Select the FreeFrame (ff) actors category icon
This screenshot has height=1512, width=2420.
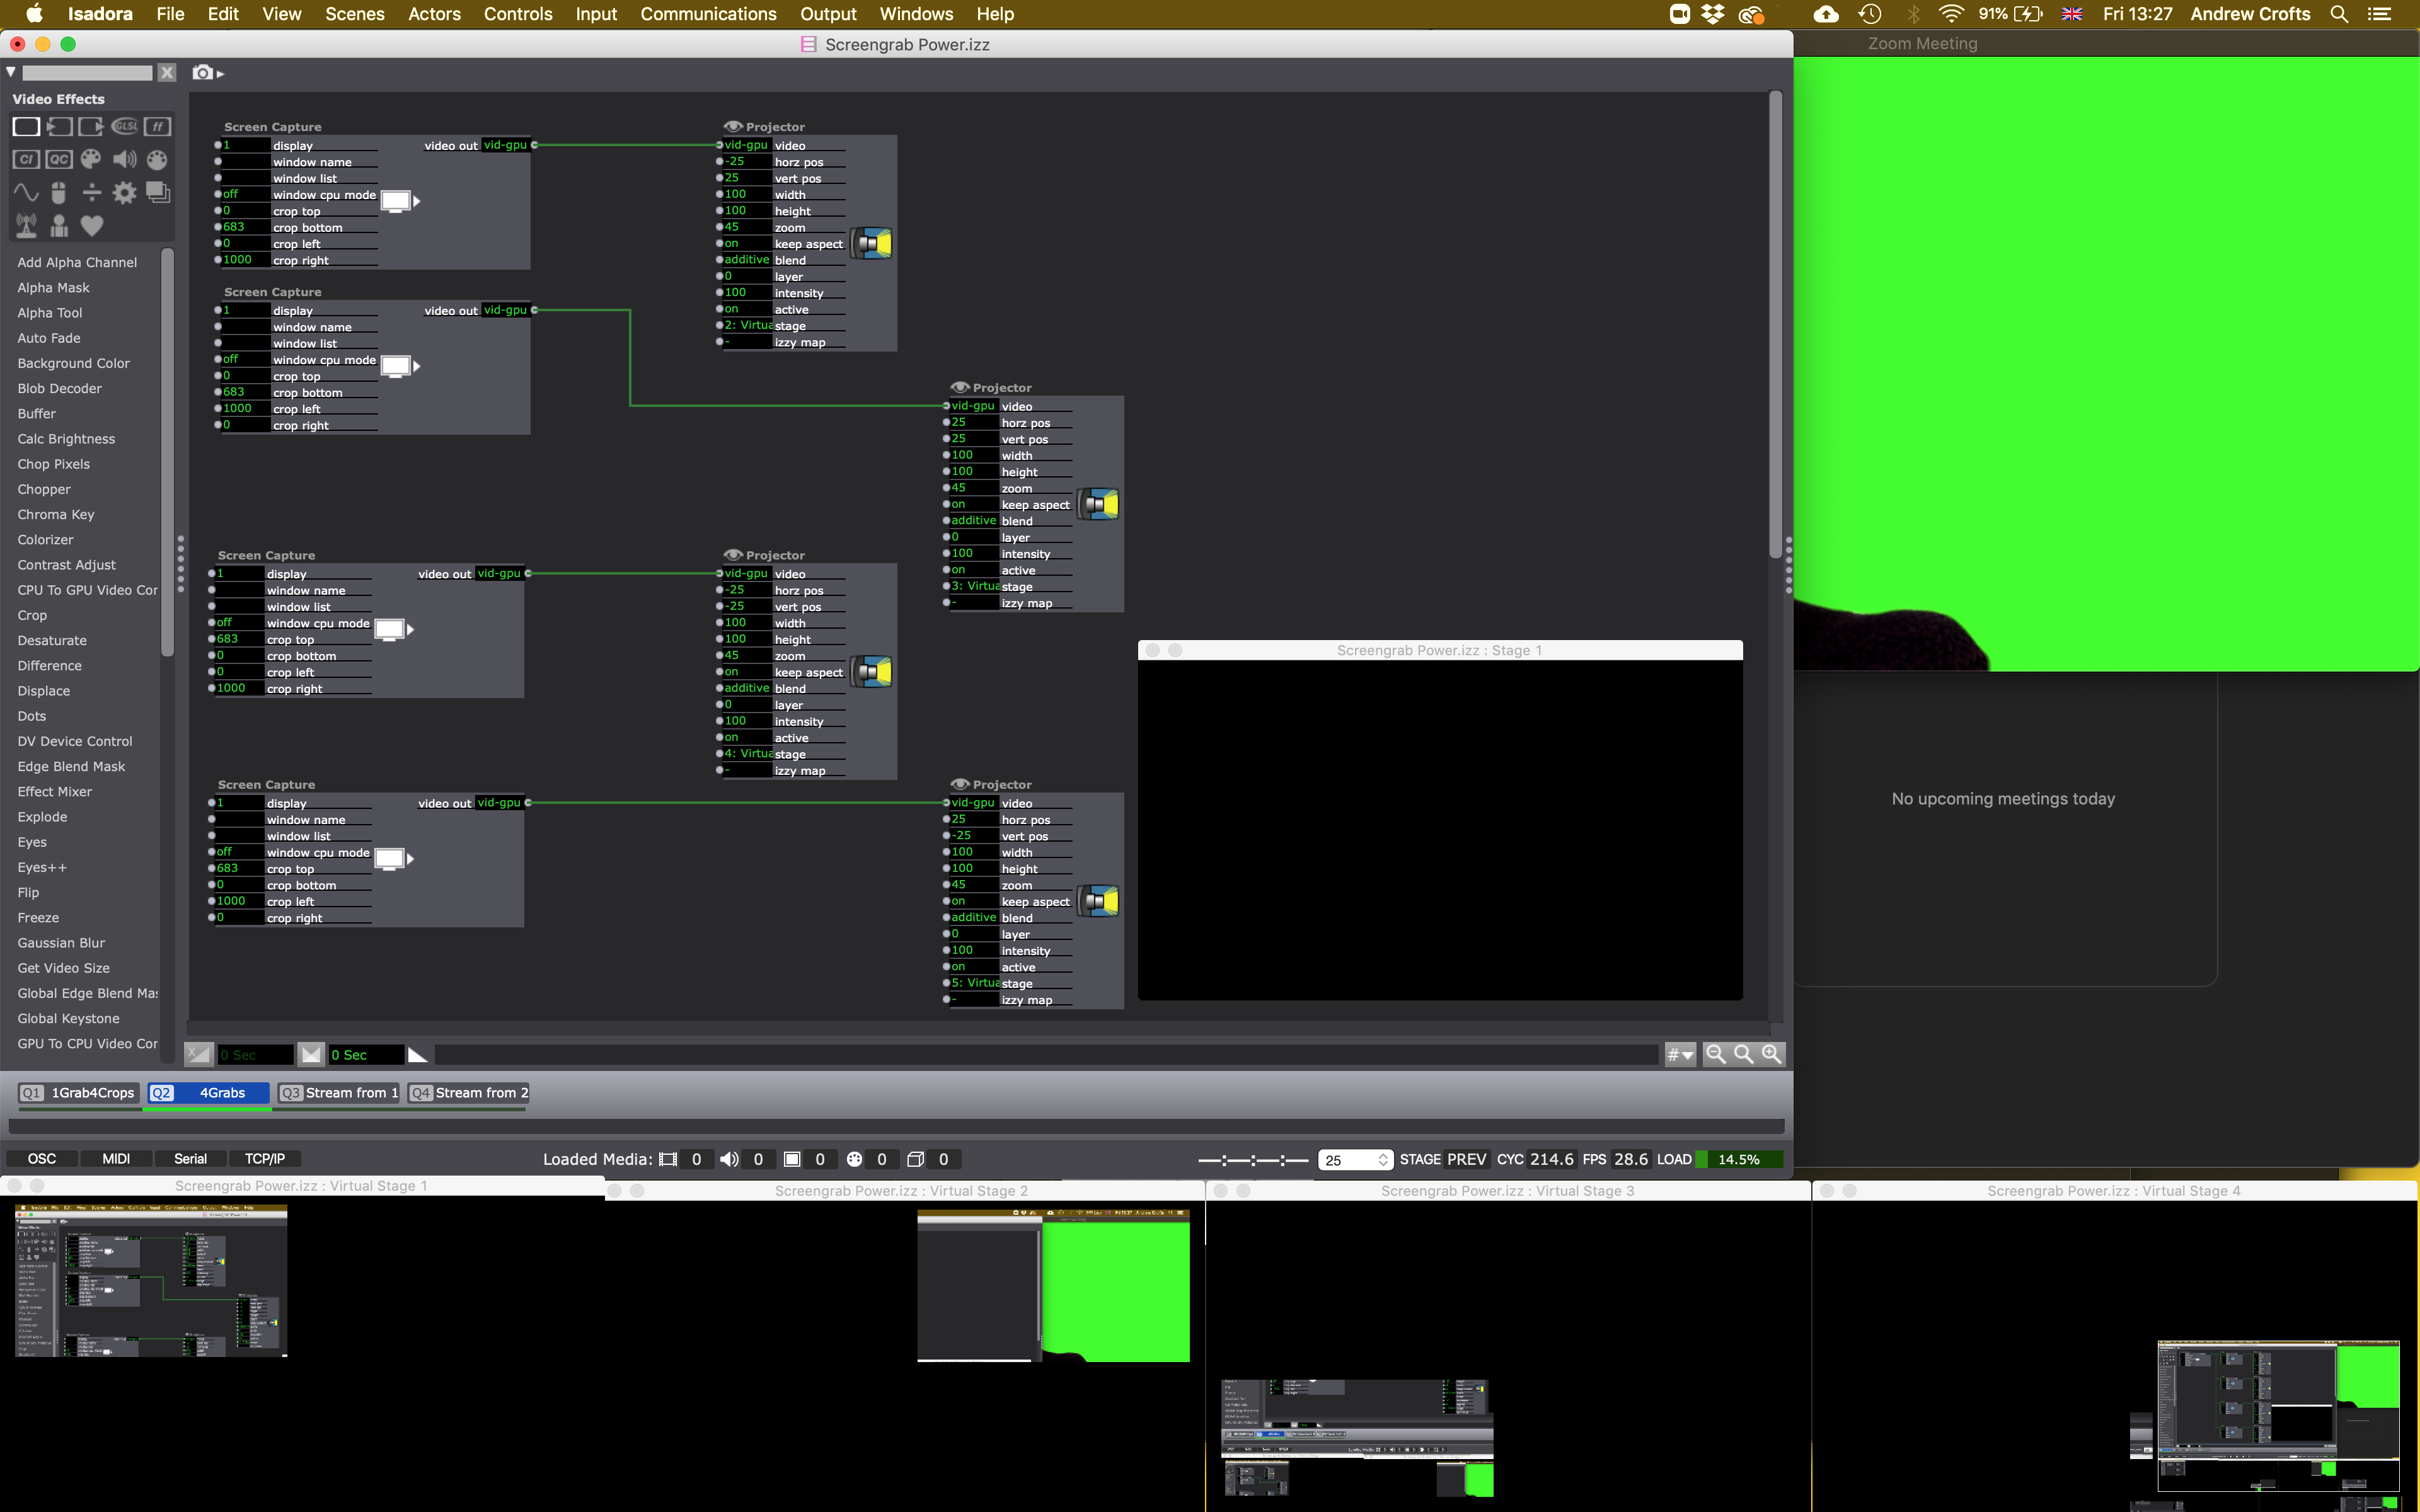(157, 127)
